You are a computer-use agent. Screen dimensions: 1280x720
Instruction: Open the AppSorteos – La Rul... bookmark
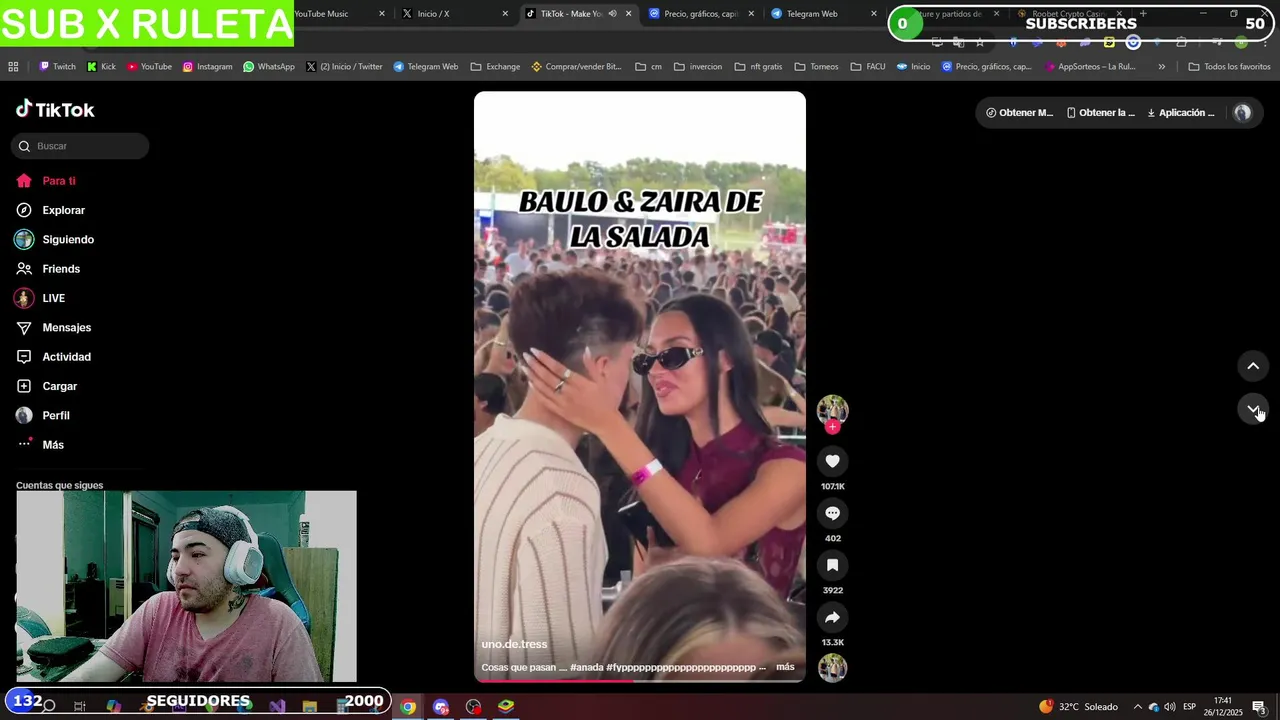tap(1090, 67)
